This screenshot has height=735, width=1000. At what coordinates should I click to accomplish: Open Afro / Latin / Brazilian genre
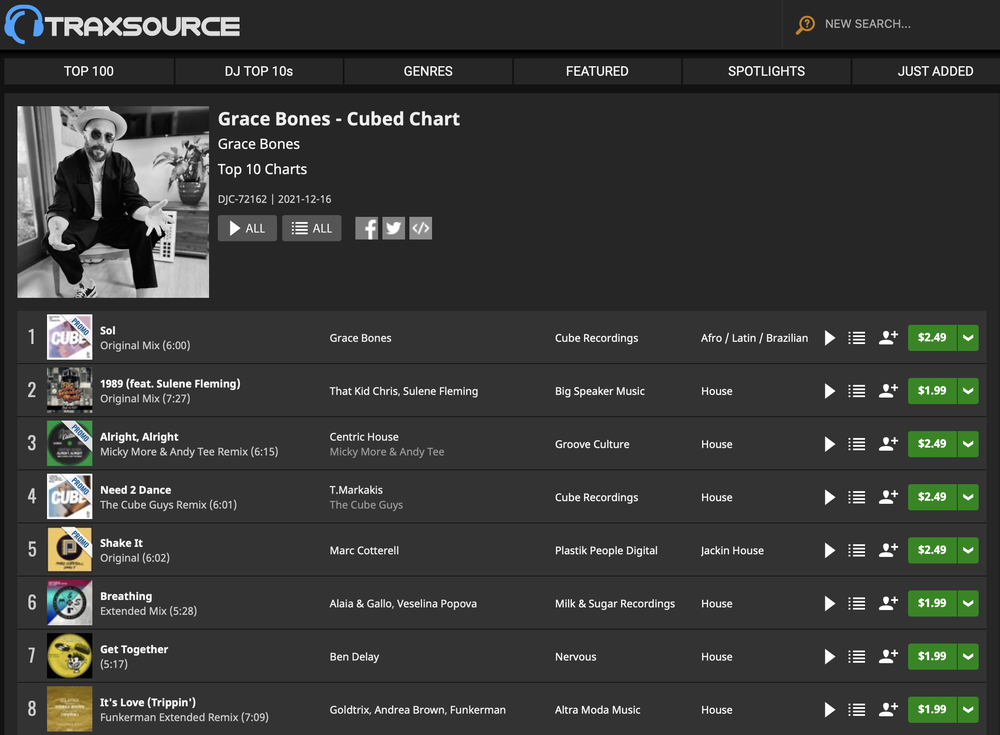point(754,338)
